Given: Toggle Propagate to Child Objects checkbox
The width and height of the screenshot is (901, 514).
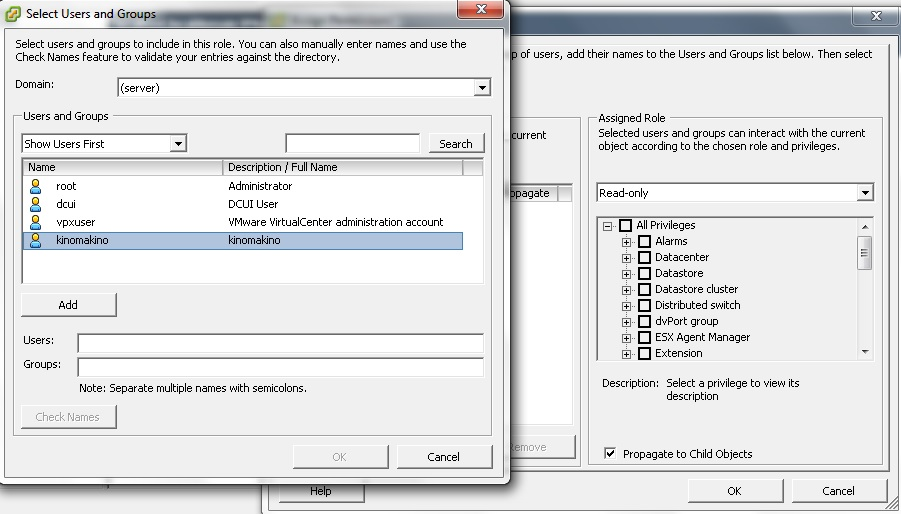Looking at the screenshot, I should pyautogui.click(x=610, y=454).
